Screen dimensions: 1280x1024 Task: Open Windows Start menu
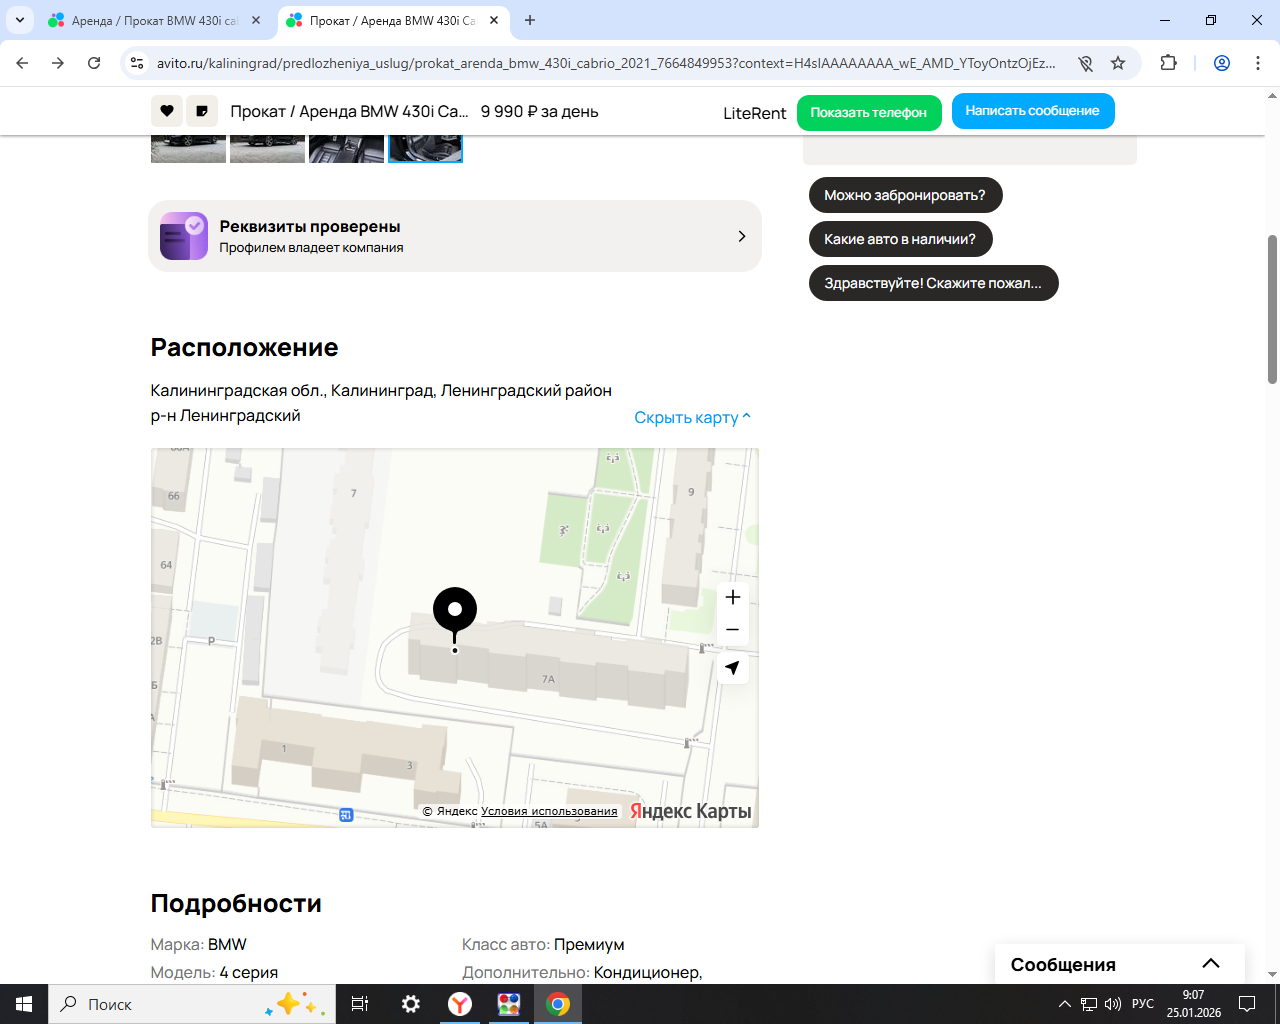point(24,1004)
